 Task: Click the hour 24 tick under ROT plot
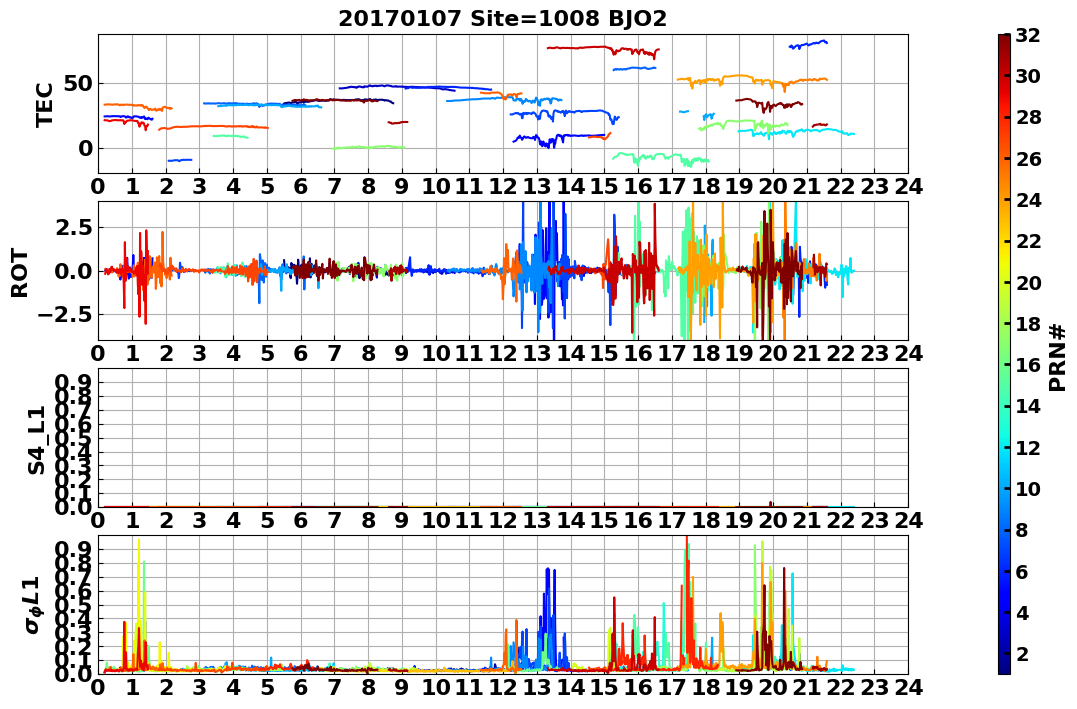(x=908, y=354)
